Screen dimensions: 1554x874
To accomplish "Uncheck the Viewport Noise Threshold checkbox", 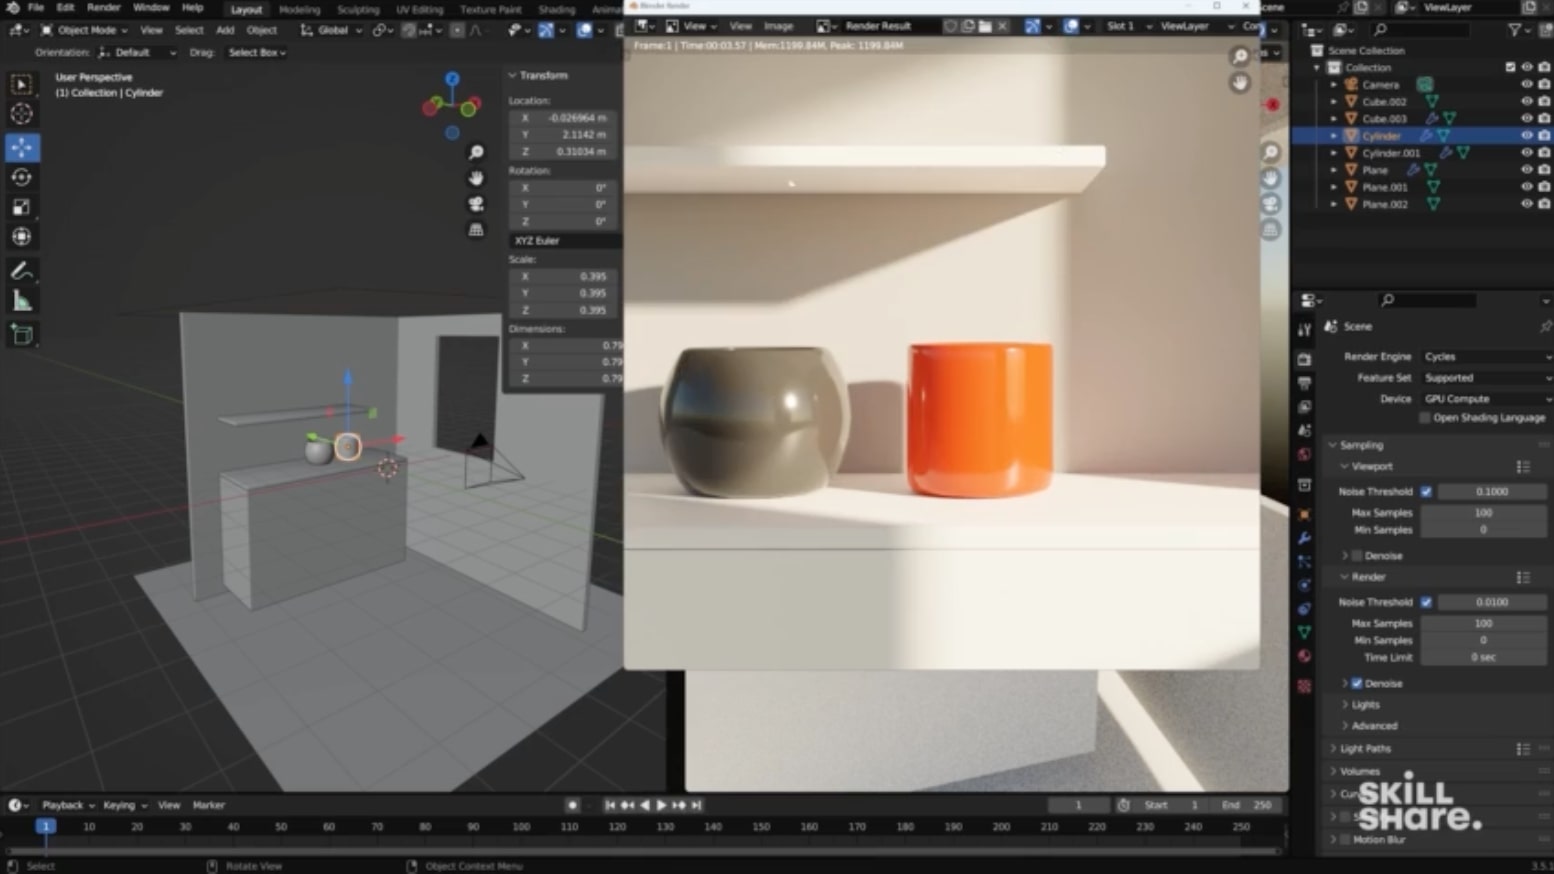I will [1427, 491].
